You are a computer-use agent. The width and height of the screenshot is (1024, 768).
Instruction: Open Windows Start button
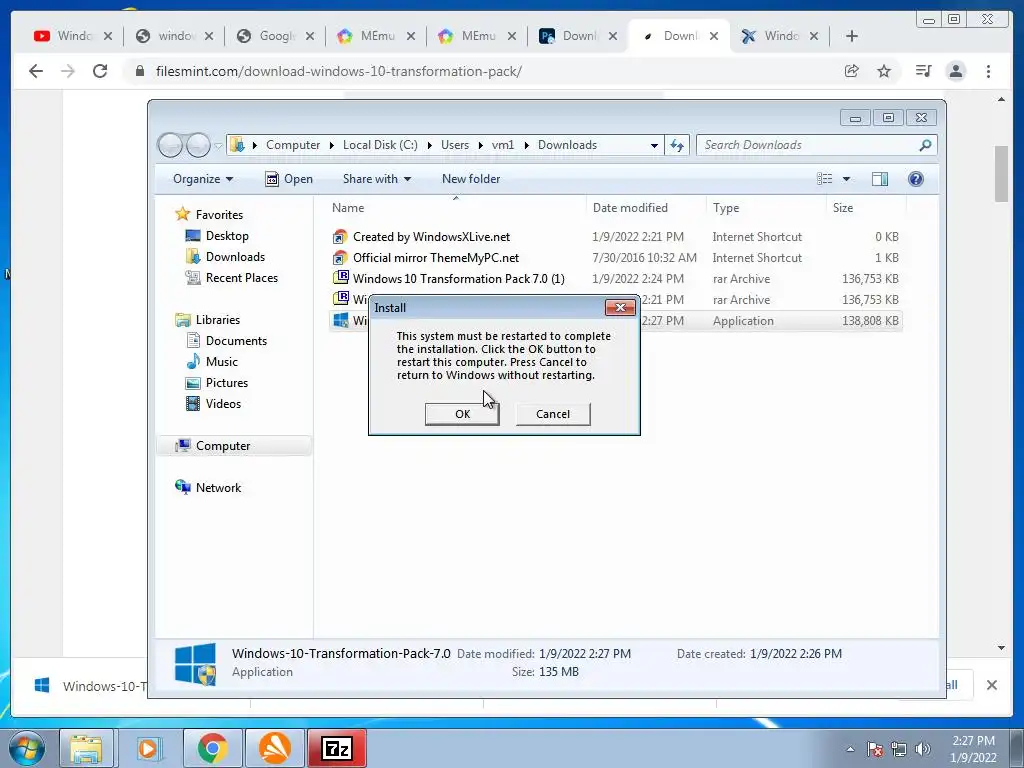pyautogui.click(x=26, y=748)
